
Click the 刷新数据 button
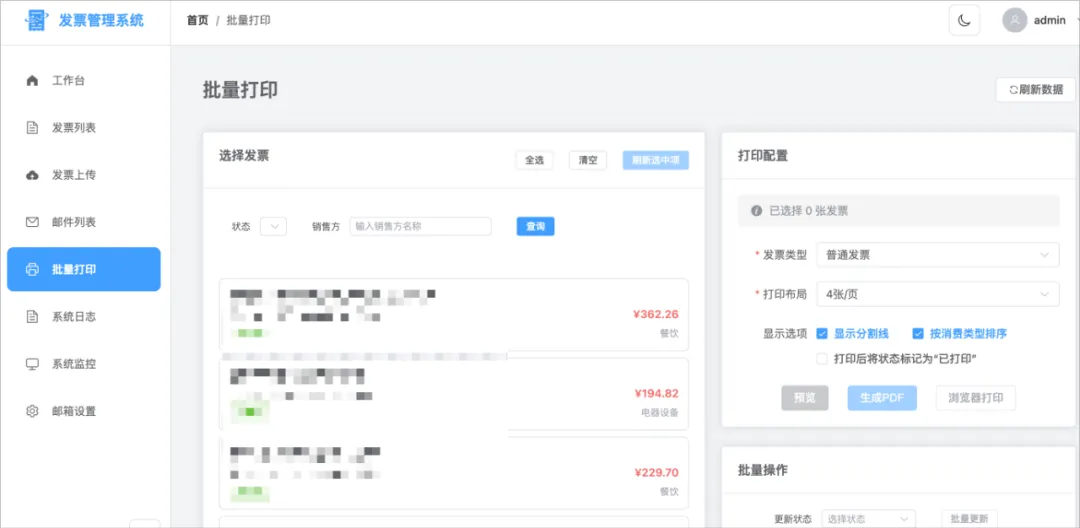coord(1035,89)
